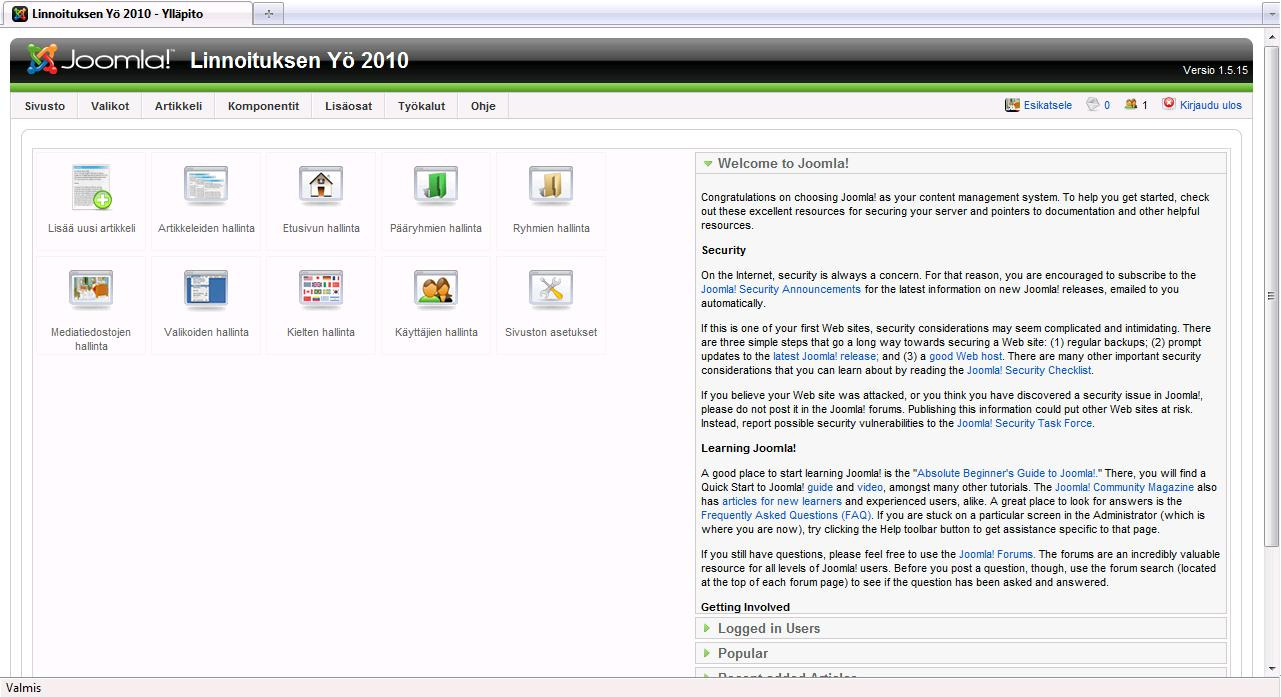Open Absolute Beginner's Guide to Joomla! link
The height and width of the screenshot is (697, 1281).
click(1006, 473)
